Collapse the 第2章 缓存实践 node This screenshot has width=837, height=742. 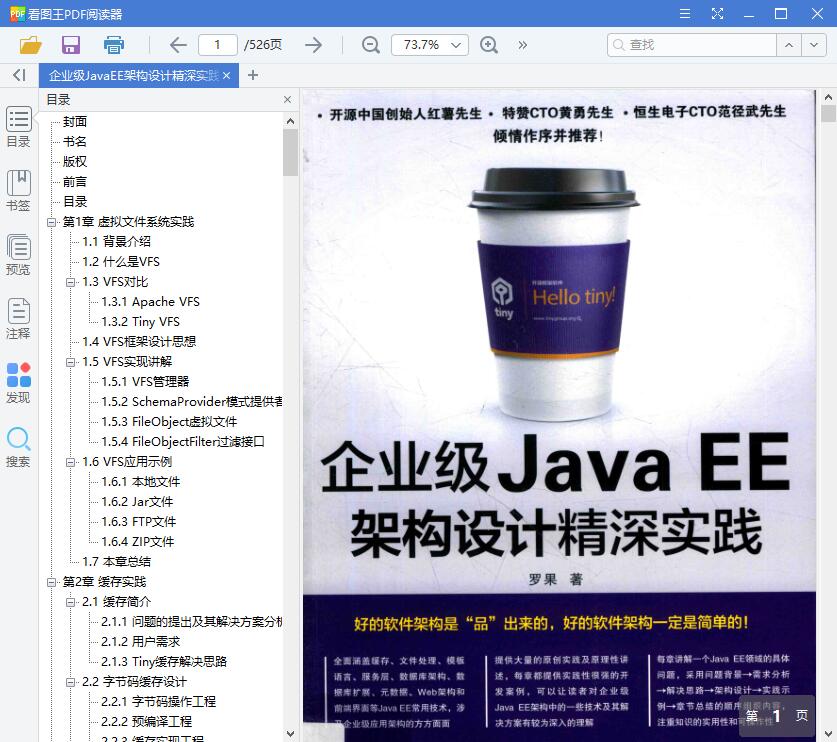point(51,582)
